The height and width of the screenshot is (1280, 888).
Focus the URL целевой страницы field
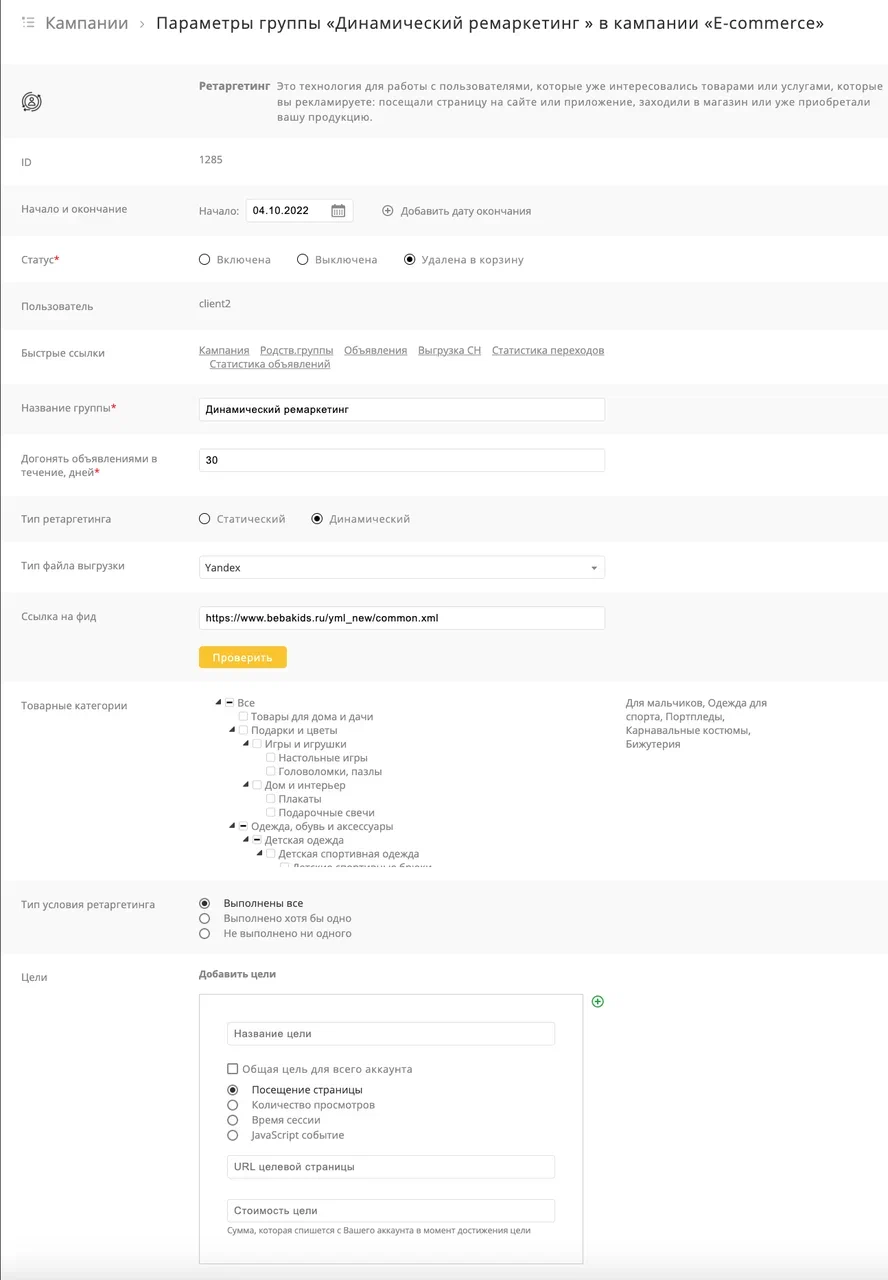[x=391, y=1167]
